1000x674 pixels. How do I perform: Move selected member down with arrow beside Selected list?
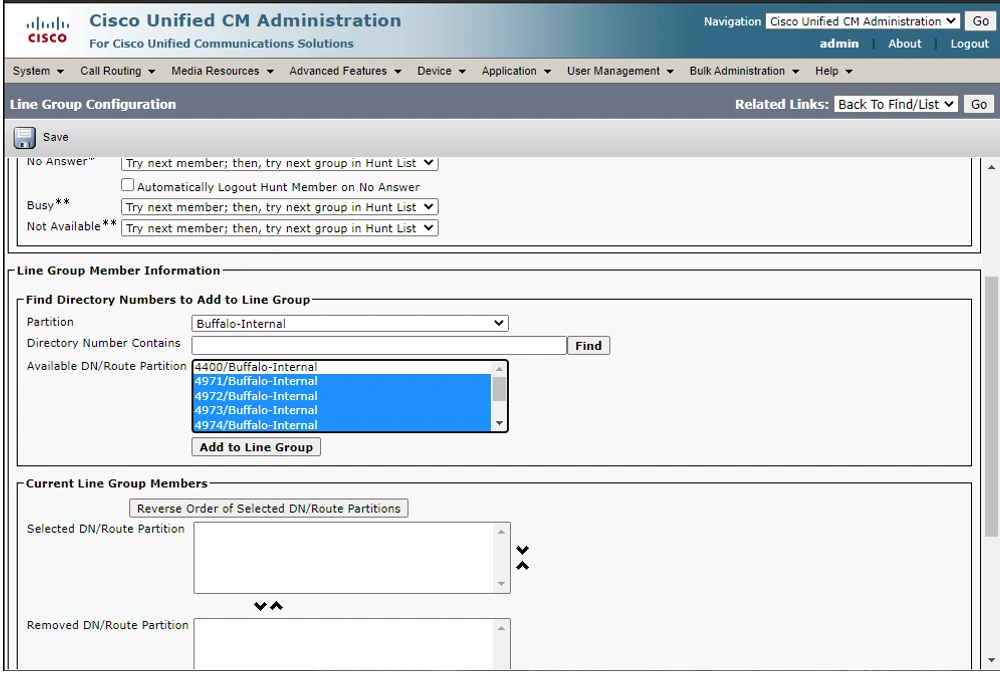tap(522, 550)
